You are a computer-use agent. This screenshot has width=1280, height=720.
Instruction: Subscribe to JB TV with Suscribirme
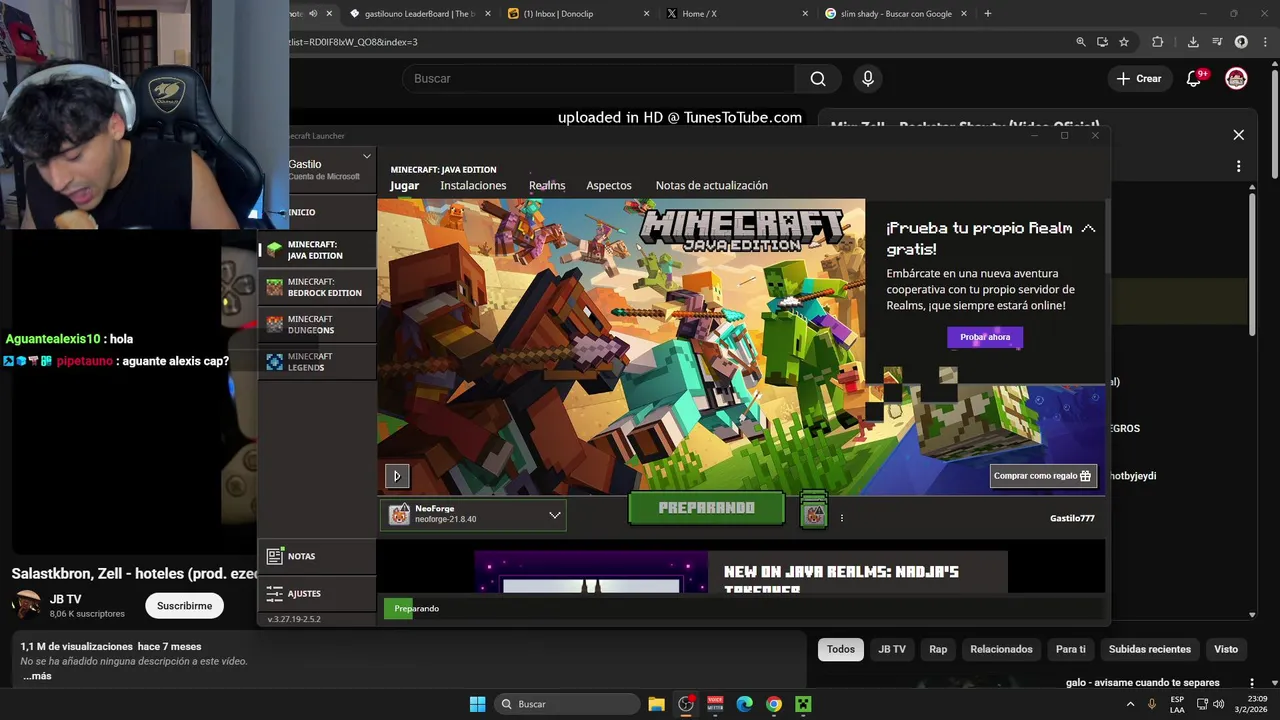[184, 606]
